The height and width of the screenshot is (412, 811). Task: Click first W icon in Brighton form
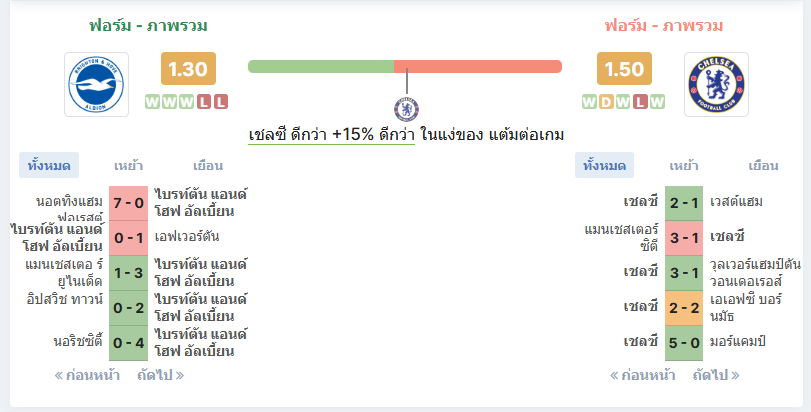pyautogui.click(x=153, y=102)
